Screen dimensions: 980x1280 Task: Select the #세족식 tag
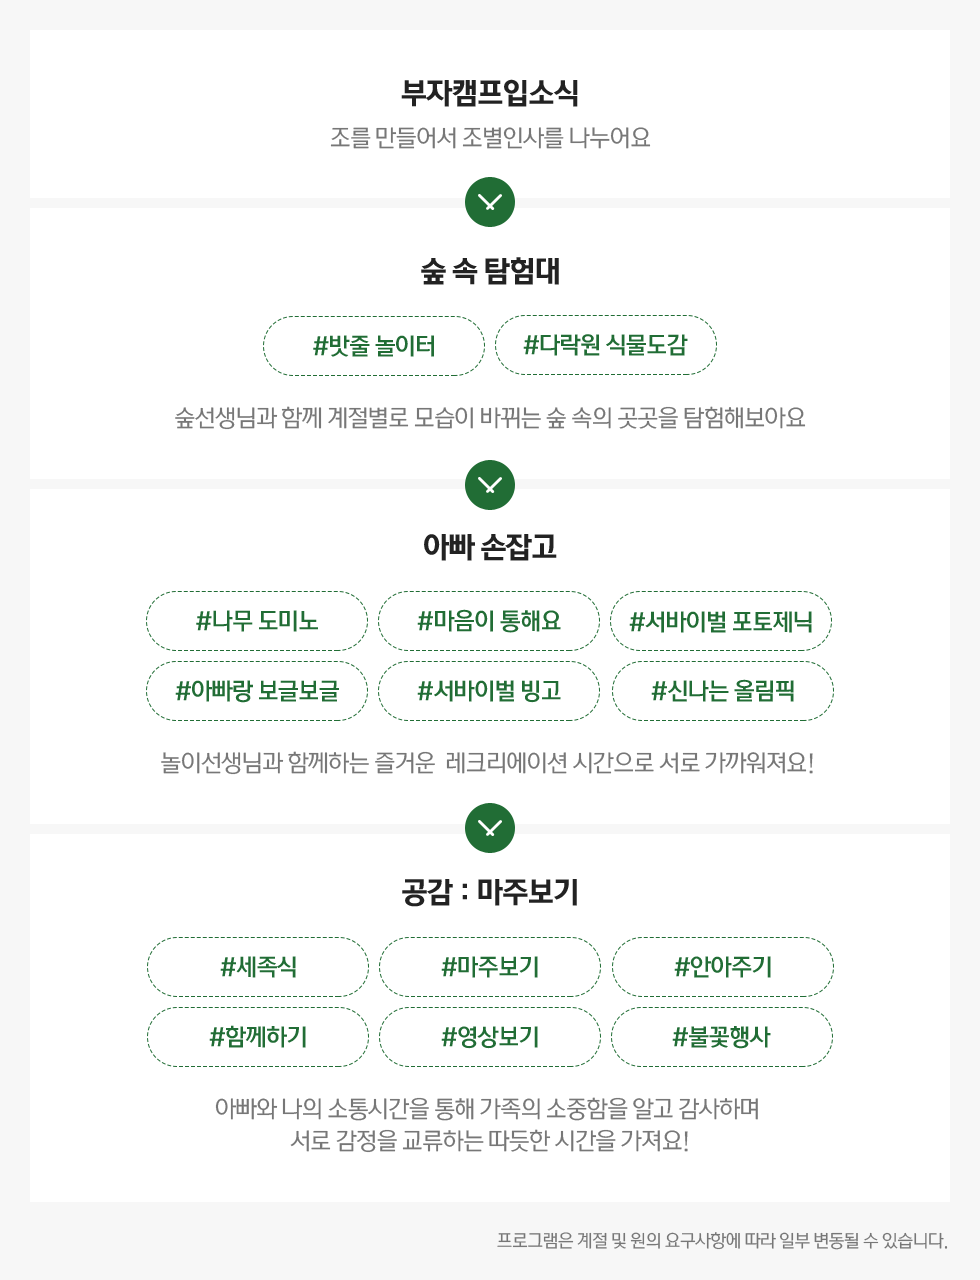pos(258,967)
